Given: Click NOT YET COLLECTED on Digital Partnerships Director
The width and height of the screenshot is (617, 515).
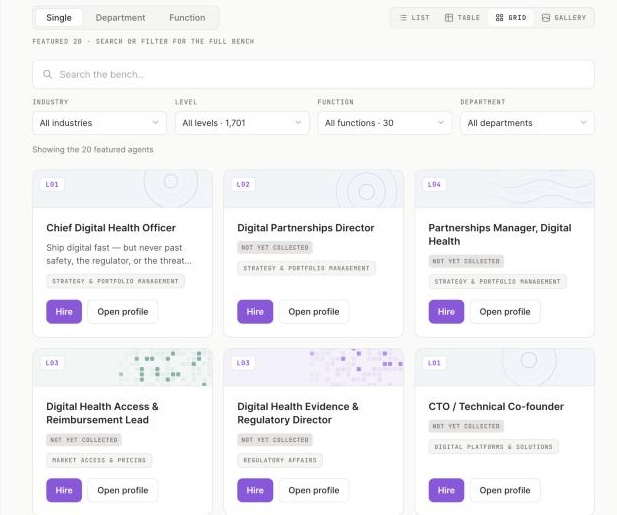Looking at the screenshot, I should click(275, 247).
